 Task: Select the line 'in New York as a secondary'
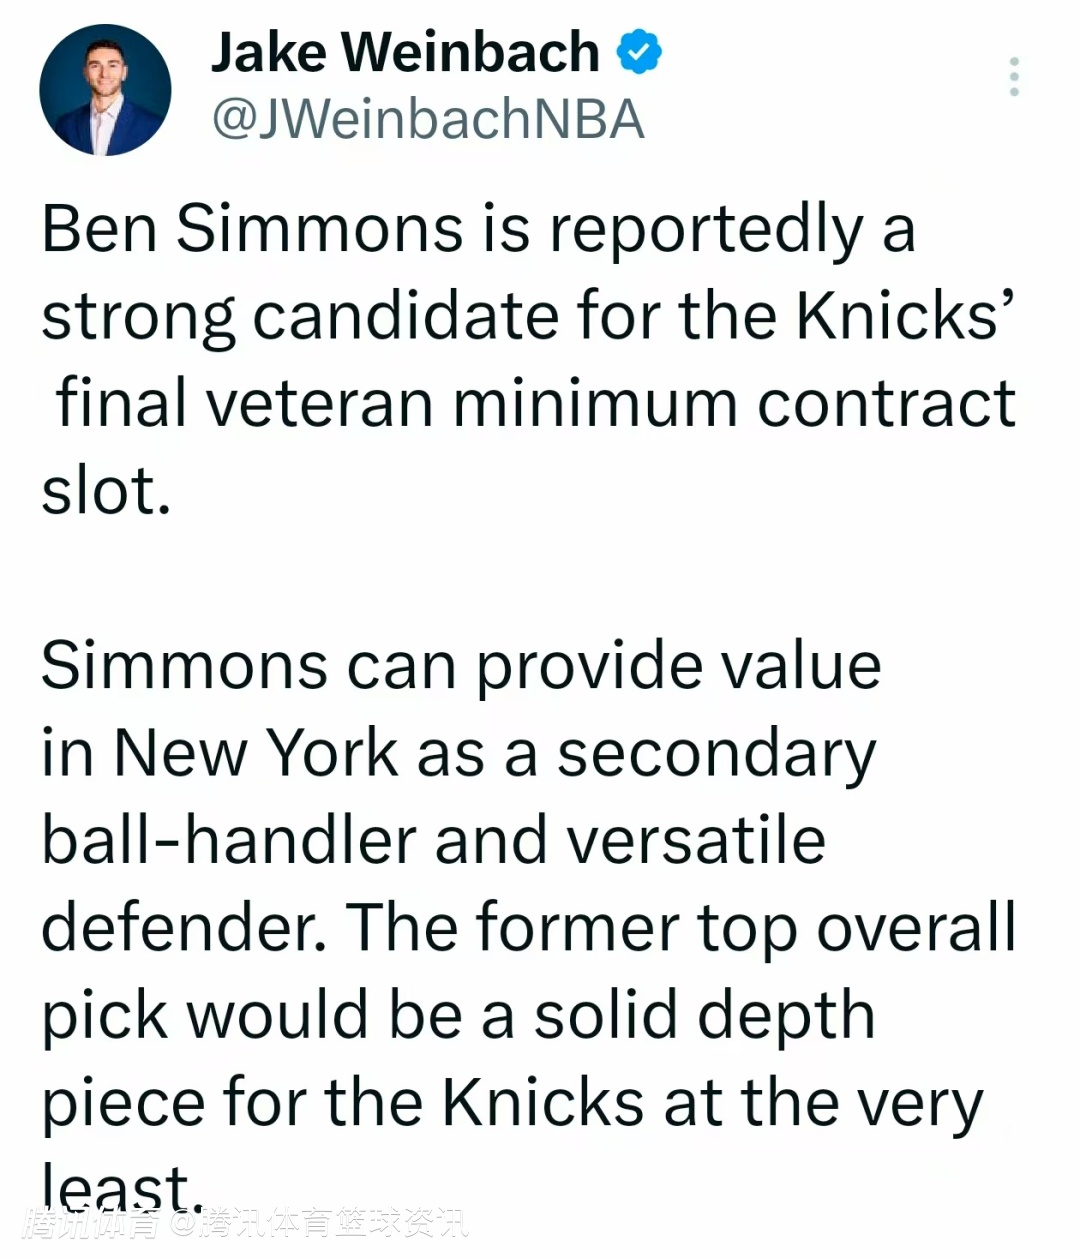pos(459,755)
